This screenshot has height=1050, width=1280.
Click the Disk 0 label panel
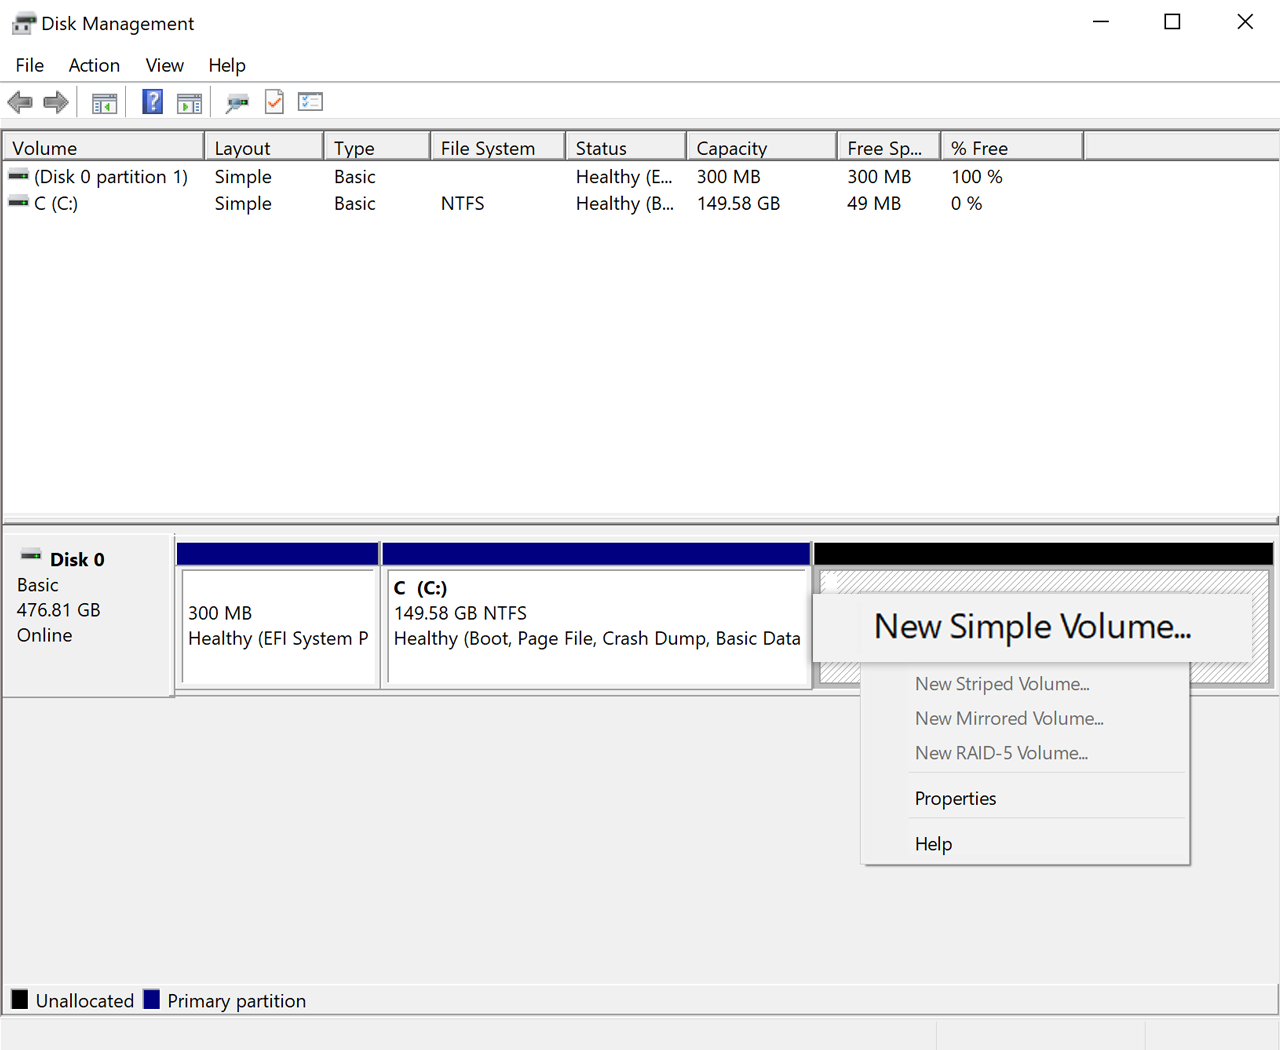[x=88, y=615]
